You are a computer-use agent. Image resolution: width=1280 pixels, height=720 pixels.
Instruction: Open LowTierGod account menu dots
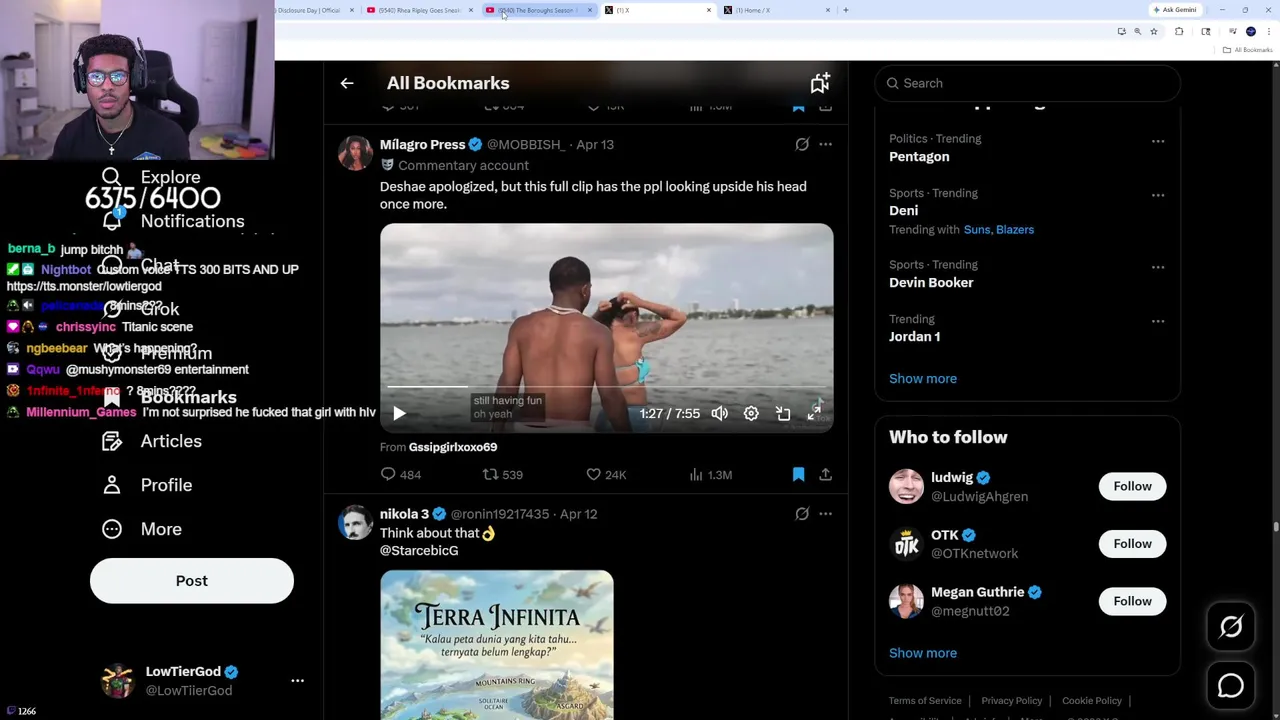tap(297, 681)
